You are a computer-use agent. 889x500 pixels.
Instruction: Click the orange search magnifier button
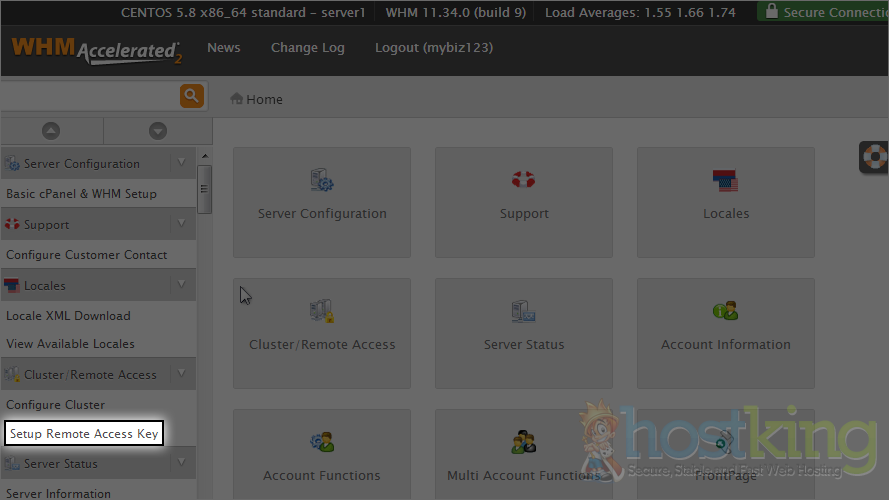click(x=191, y=96)
